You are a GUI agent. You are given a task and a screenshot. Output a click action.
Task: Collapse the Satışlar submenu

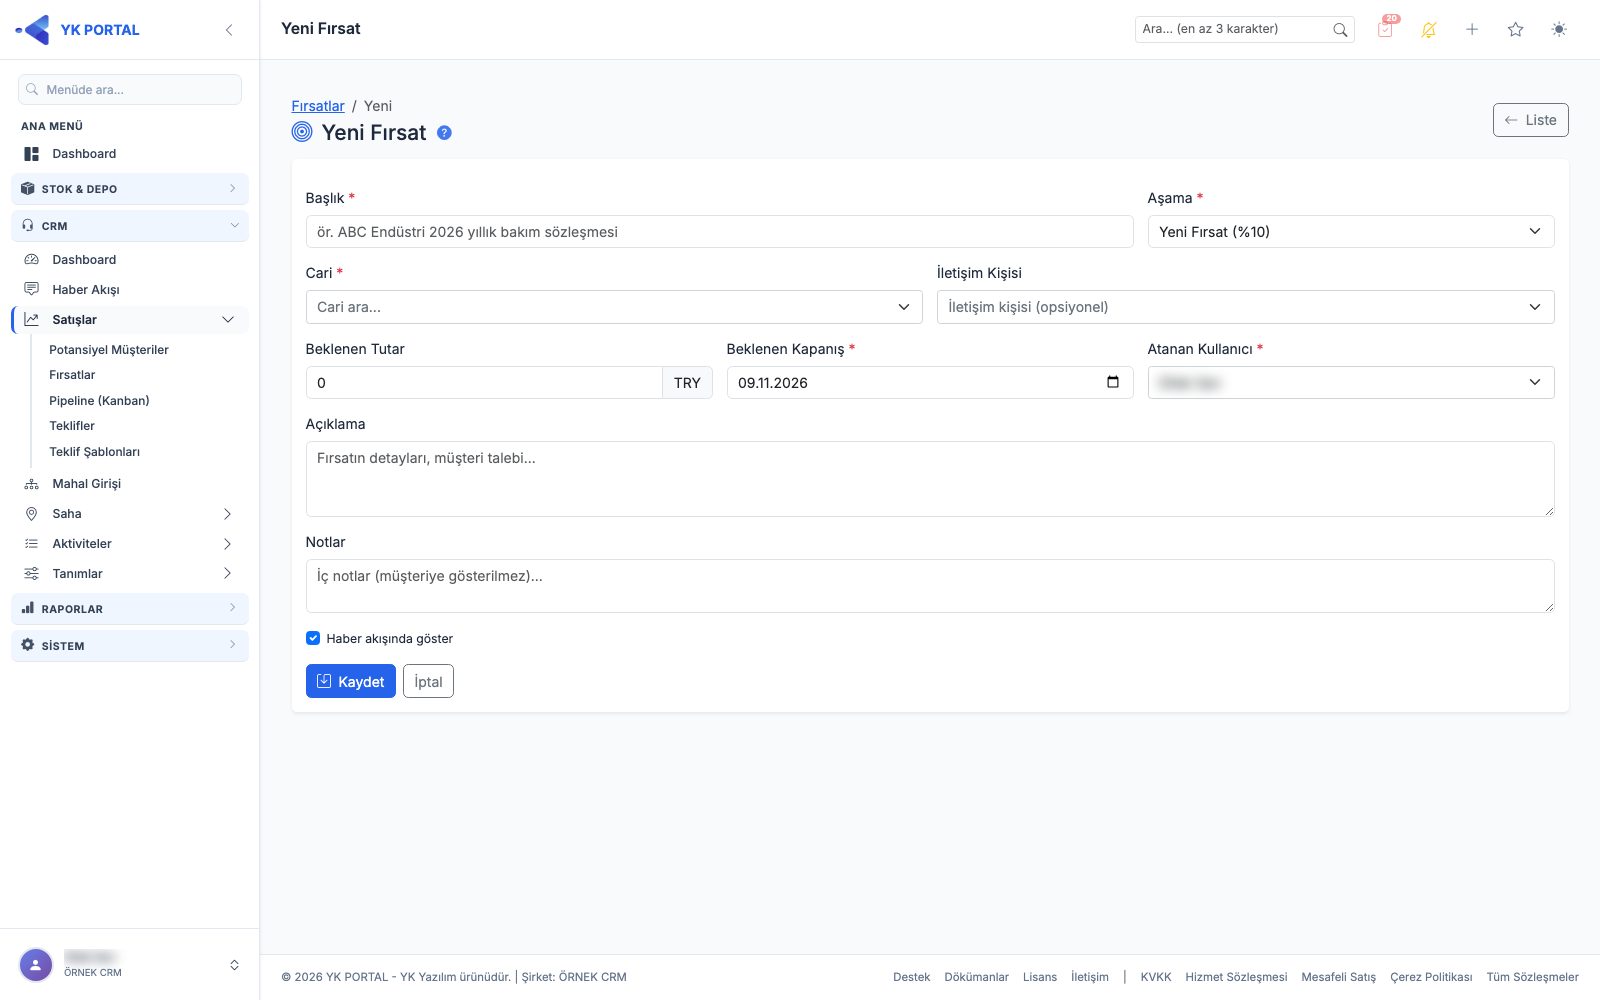(x=130, y=320)
